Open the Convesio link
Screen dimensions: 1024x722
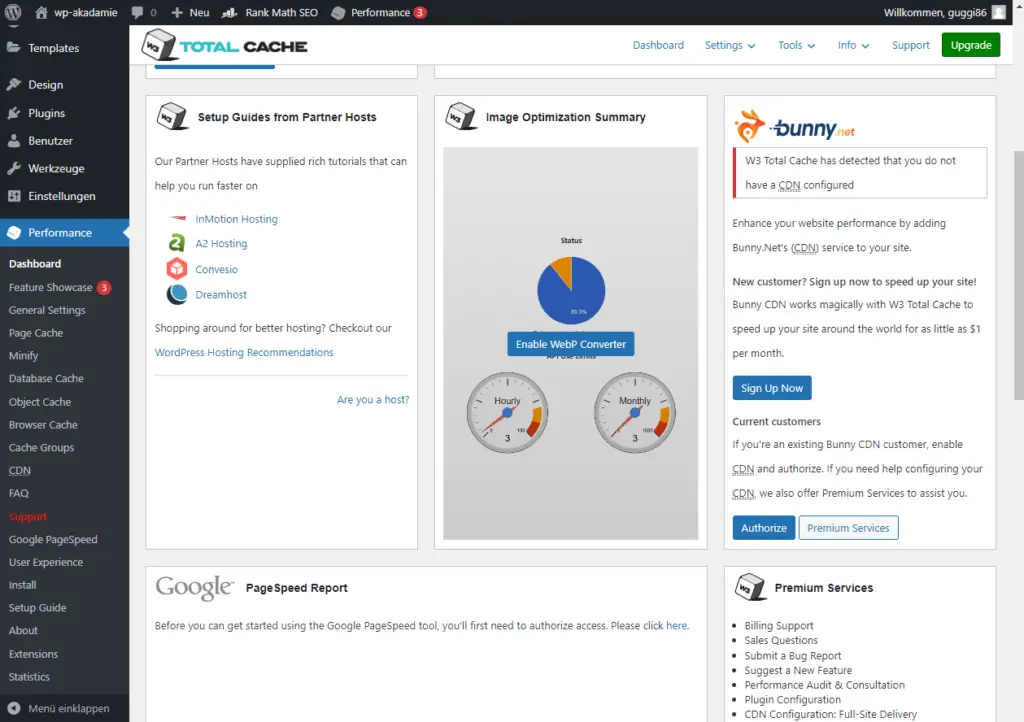point(216,269)
